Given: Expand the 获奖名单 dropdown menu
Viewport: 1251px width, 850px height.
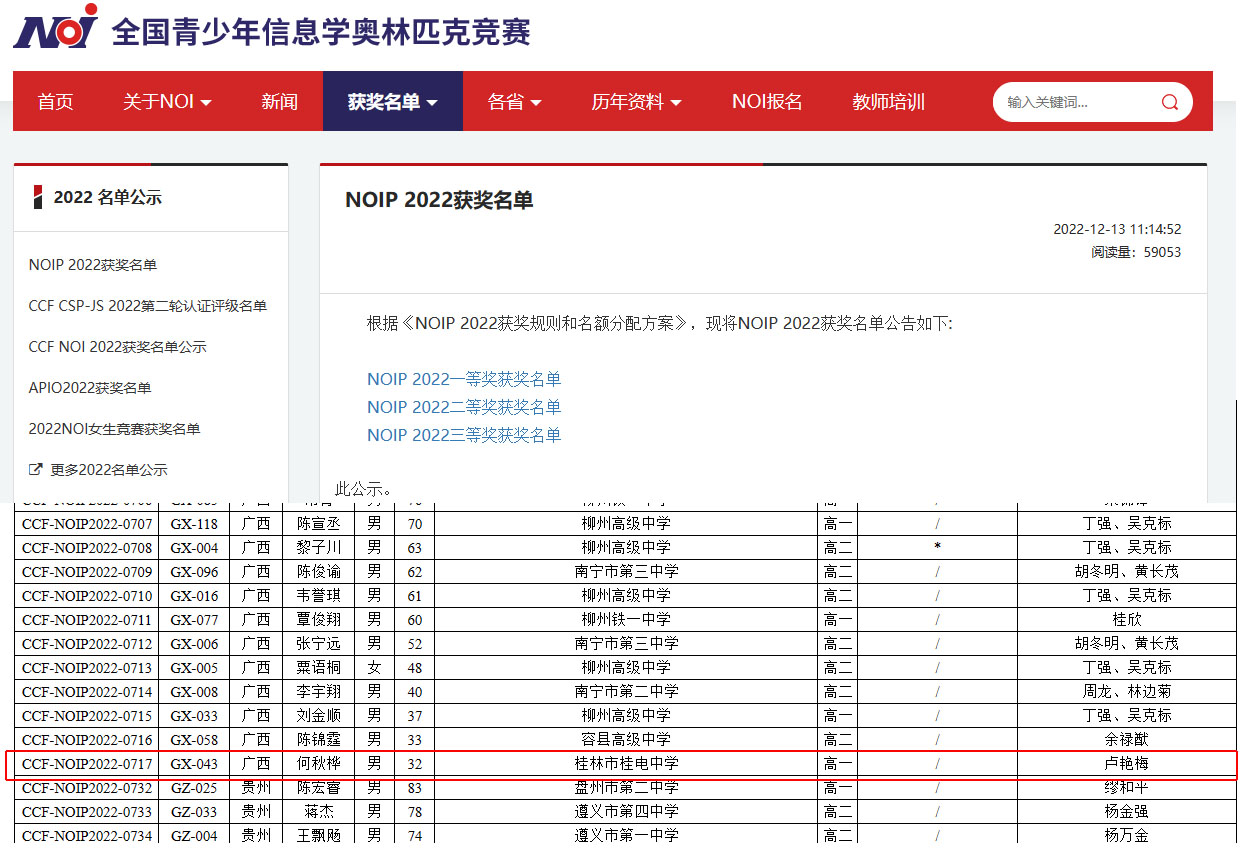Looking at the screenshot, I should pyautogui.click(x=392, y=102).
